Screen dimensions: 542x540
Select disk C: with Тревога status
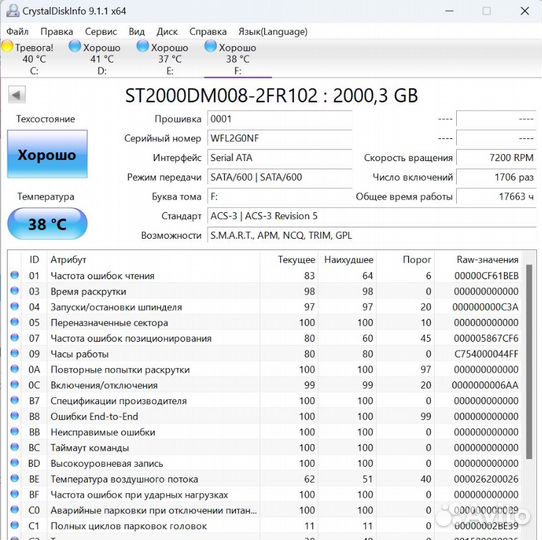click(34, 59)
